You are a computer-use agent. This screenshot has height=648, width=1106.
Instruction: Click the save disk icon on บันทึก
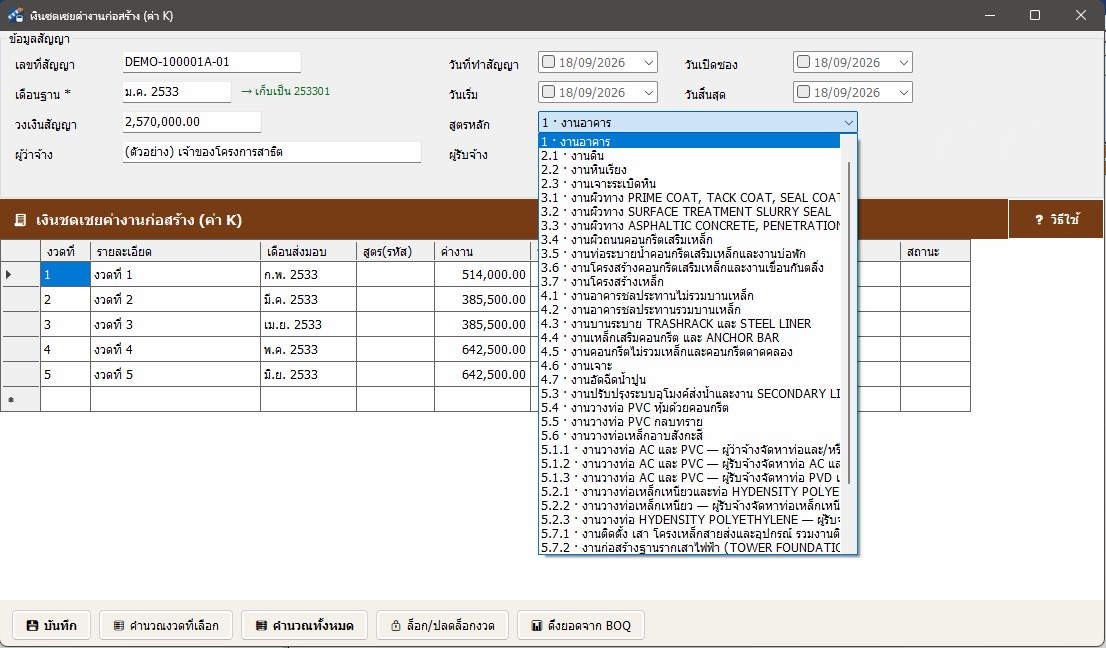tap(32, 625)
